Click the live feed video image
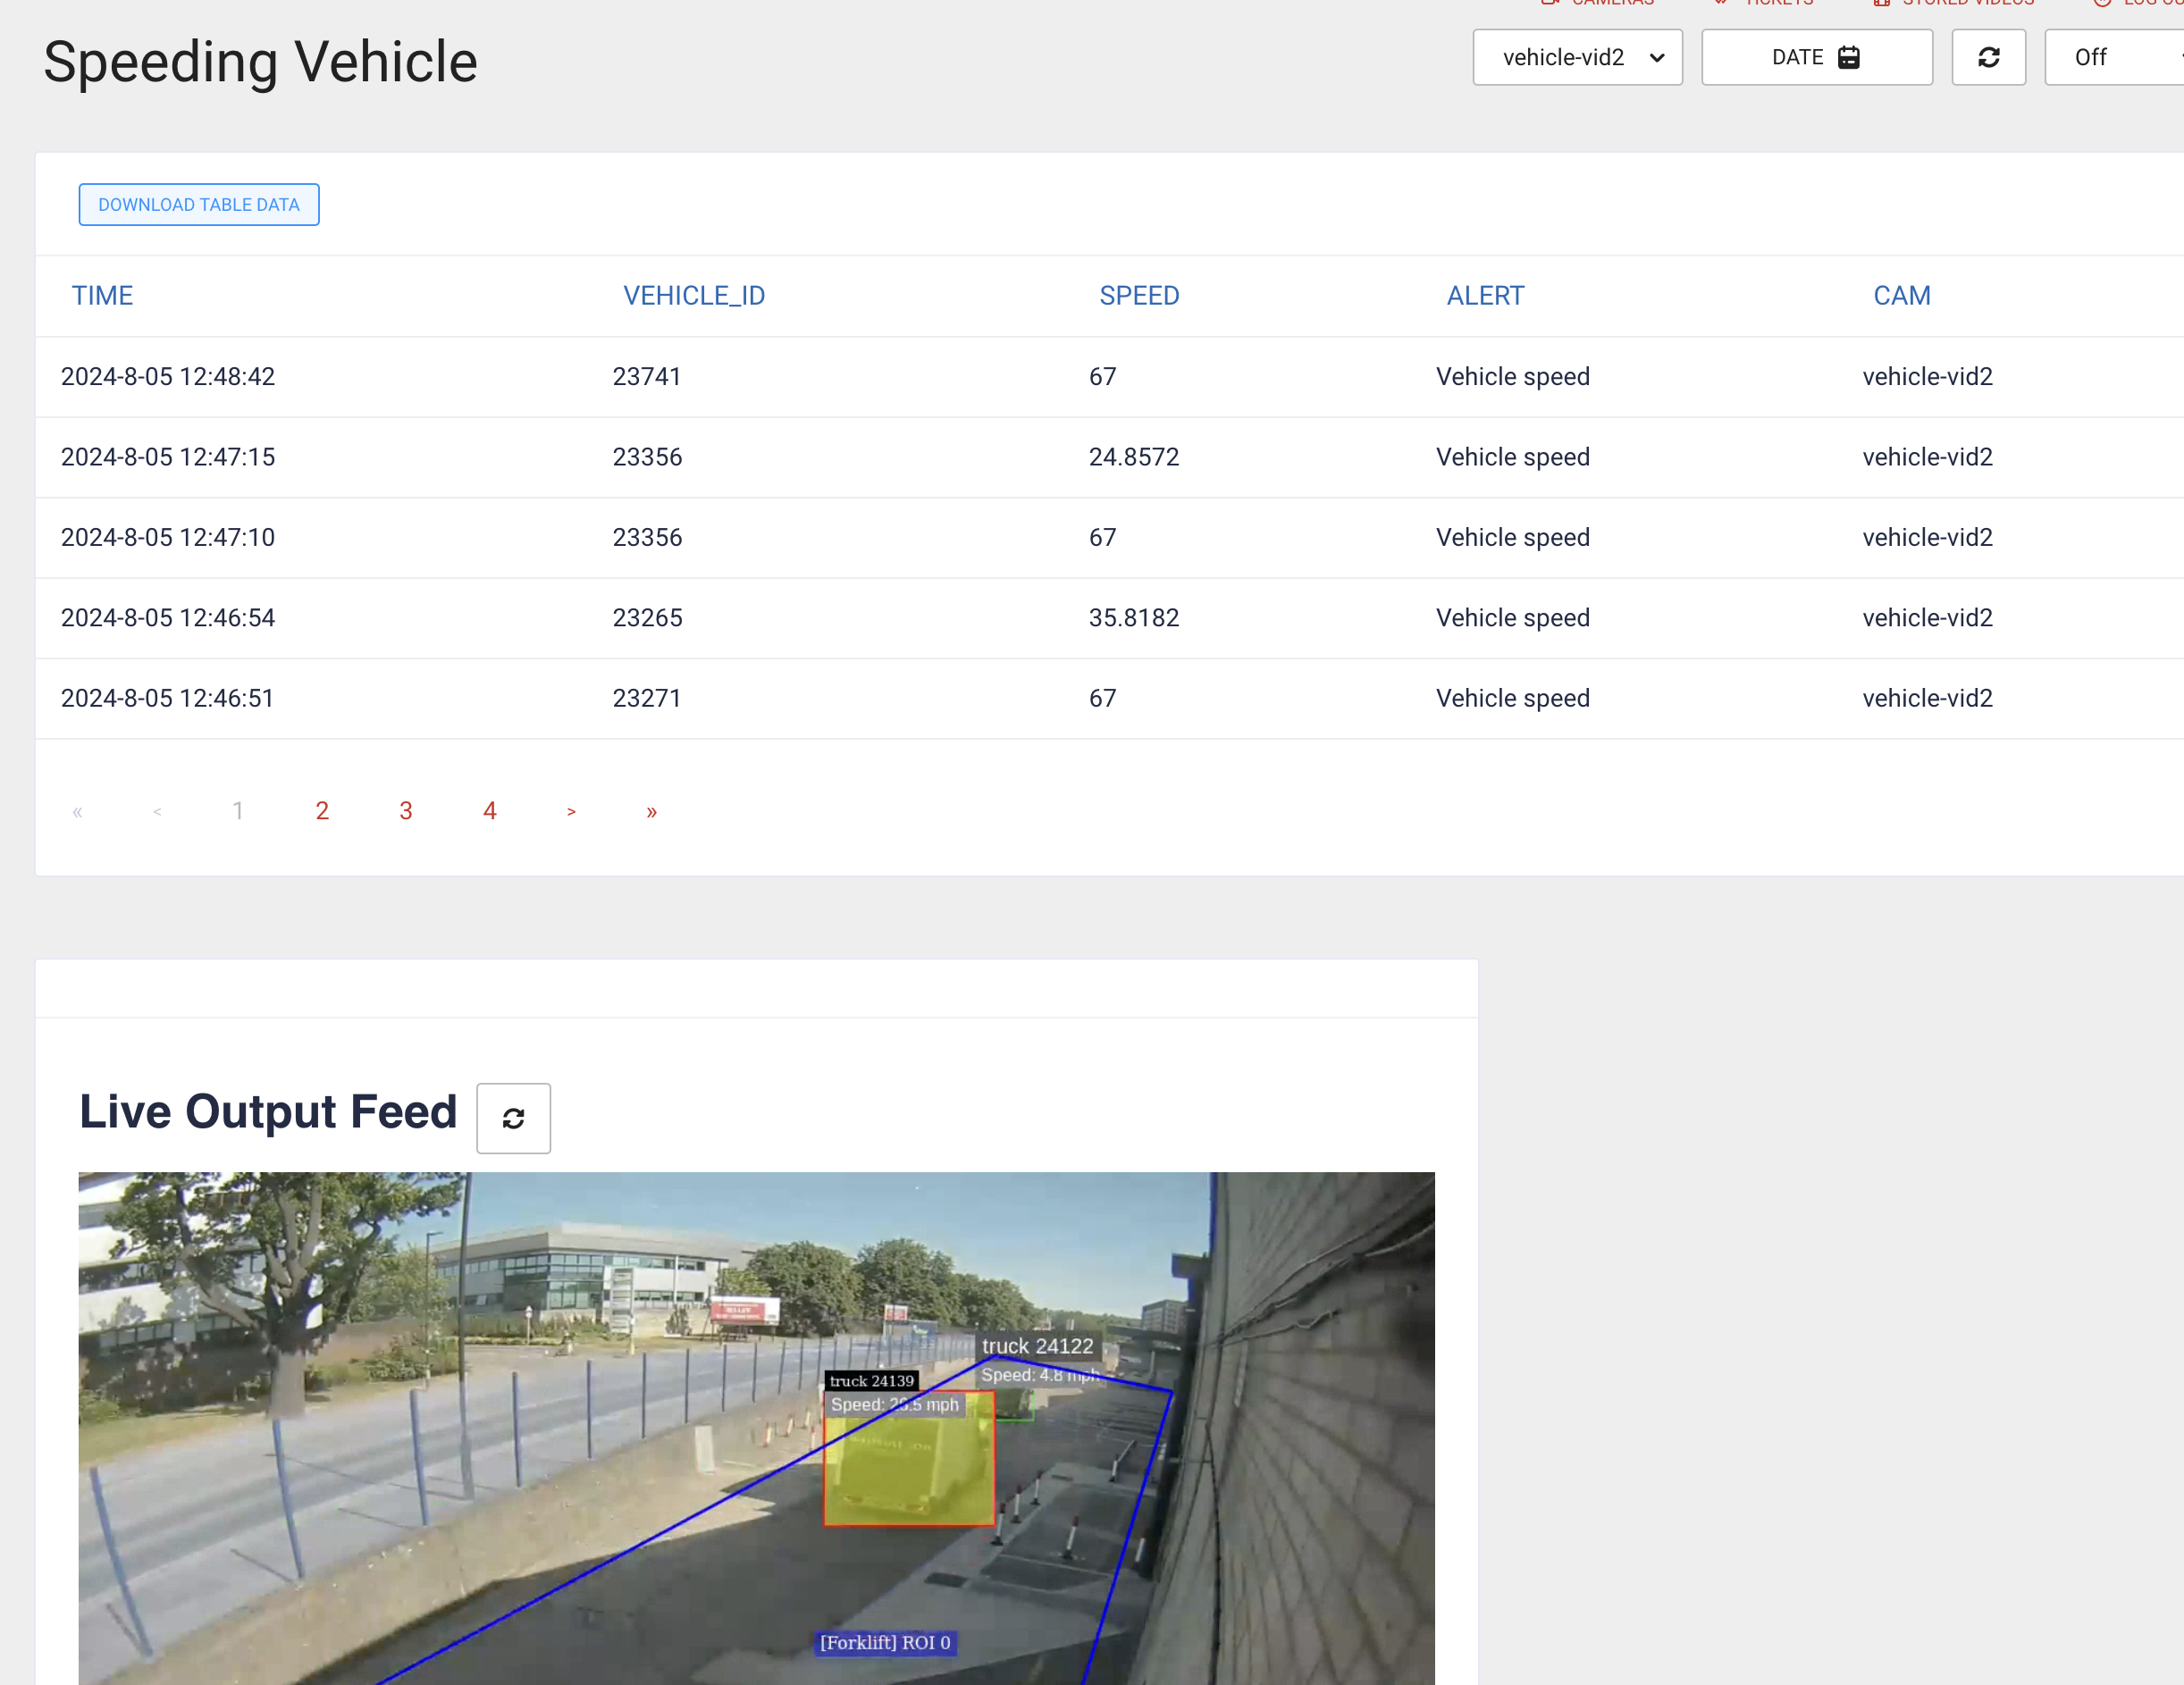Viewport: 2184px width, 1685px height. 756,1428
